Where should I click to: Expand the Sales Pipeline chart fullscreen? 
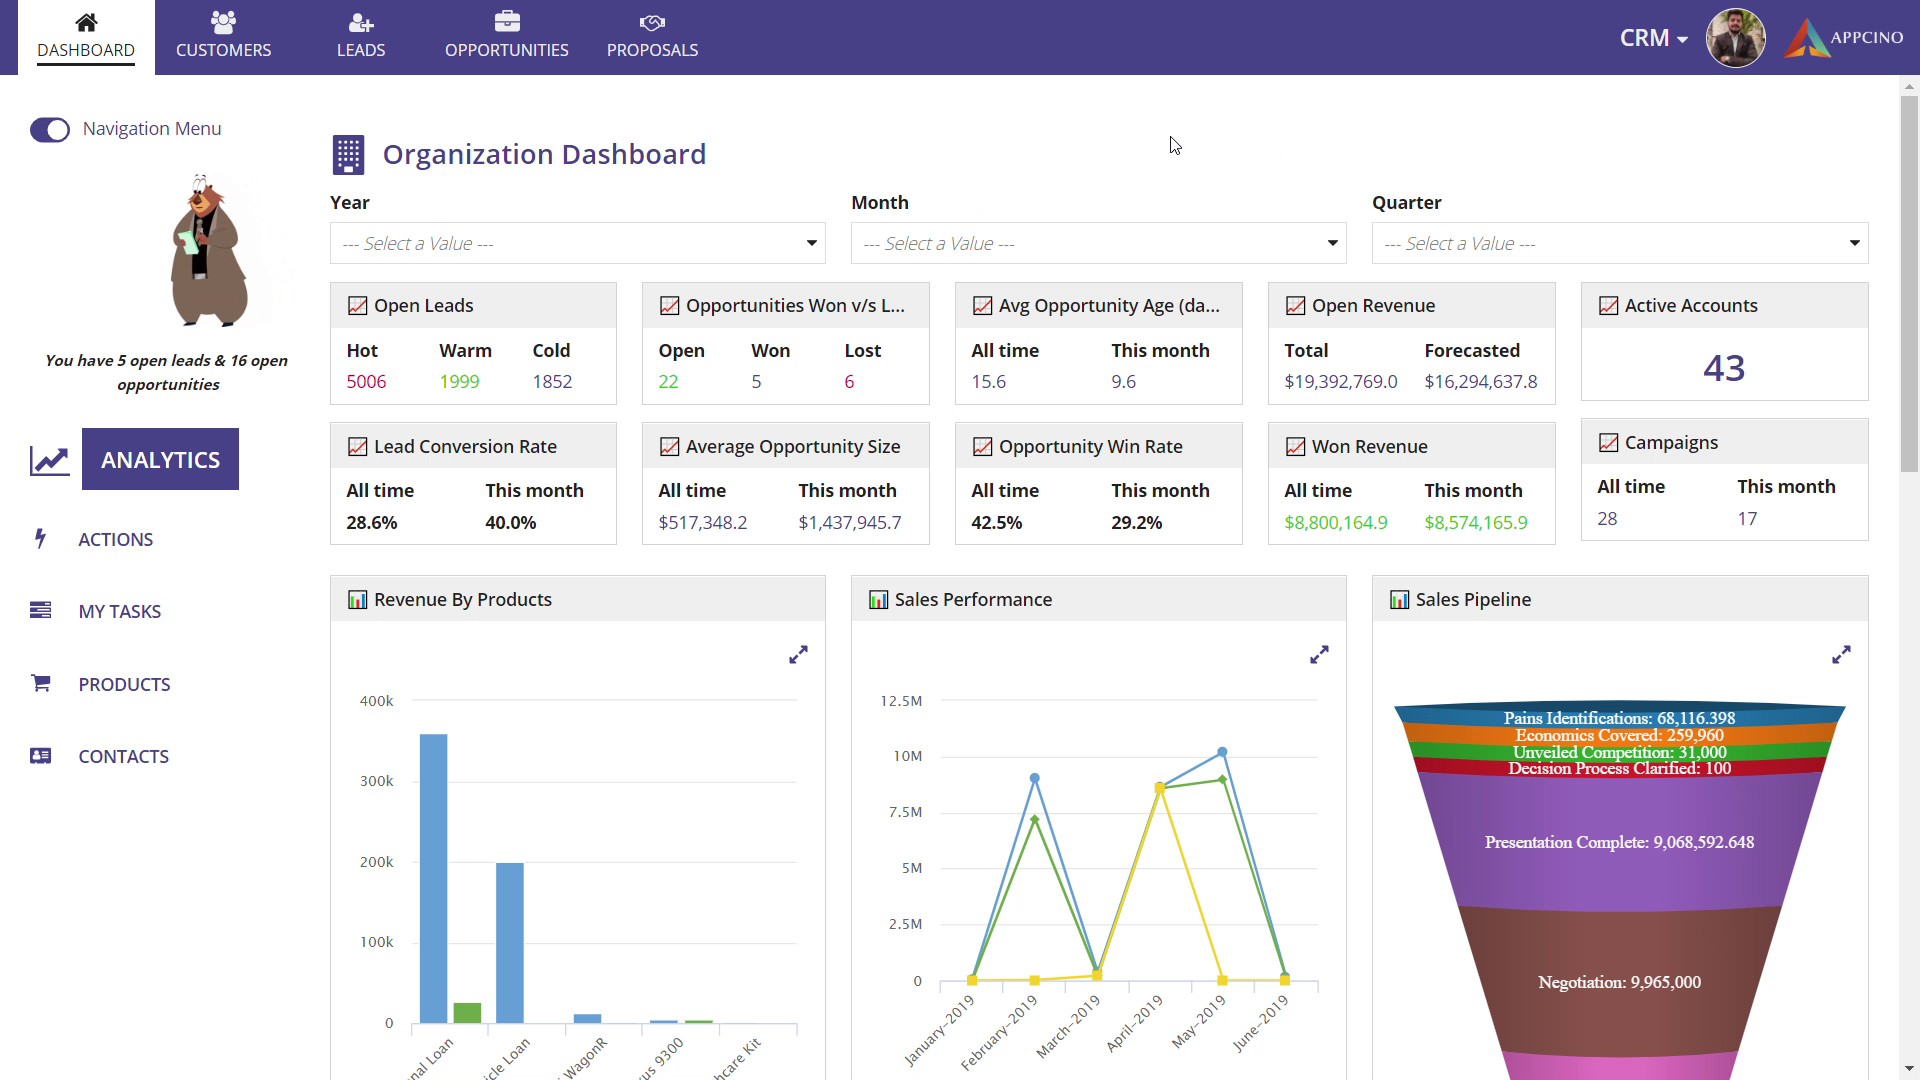(x=1841, y=655)
